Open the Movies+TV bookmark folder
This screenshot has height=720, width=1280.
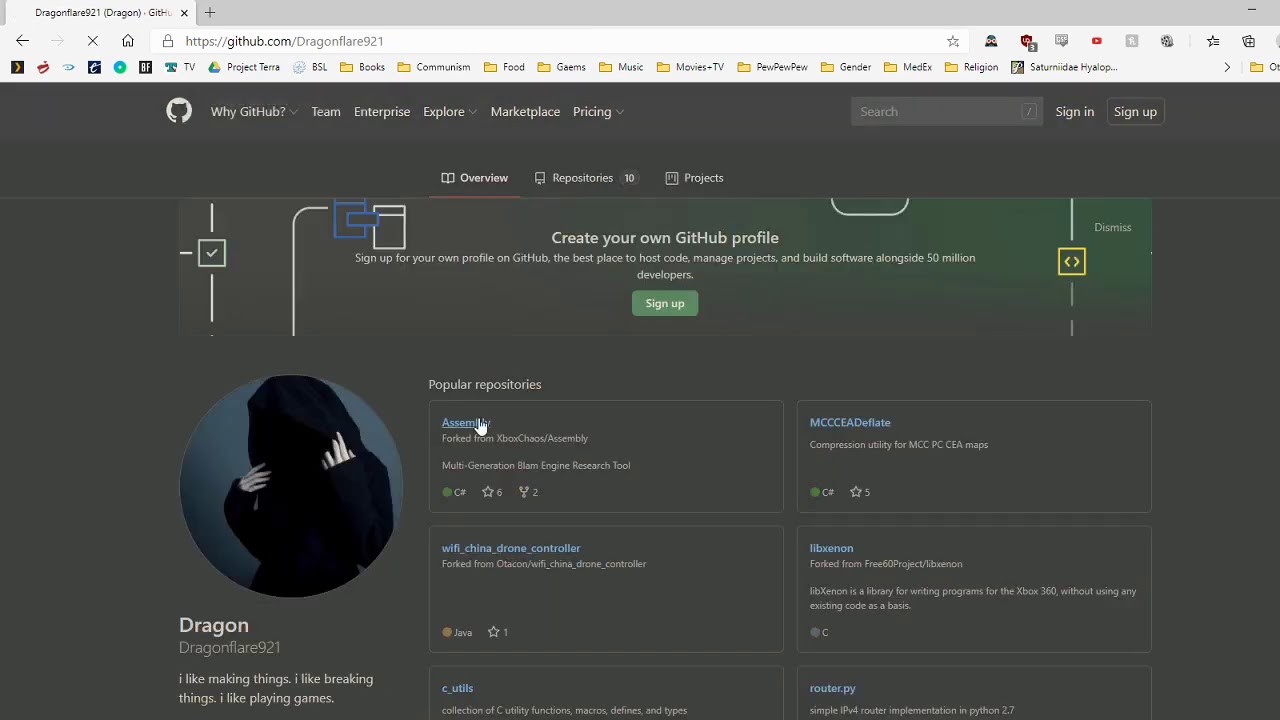(690, 67)
